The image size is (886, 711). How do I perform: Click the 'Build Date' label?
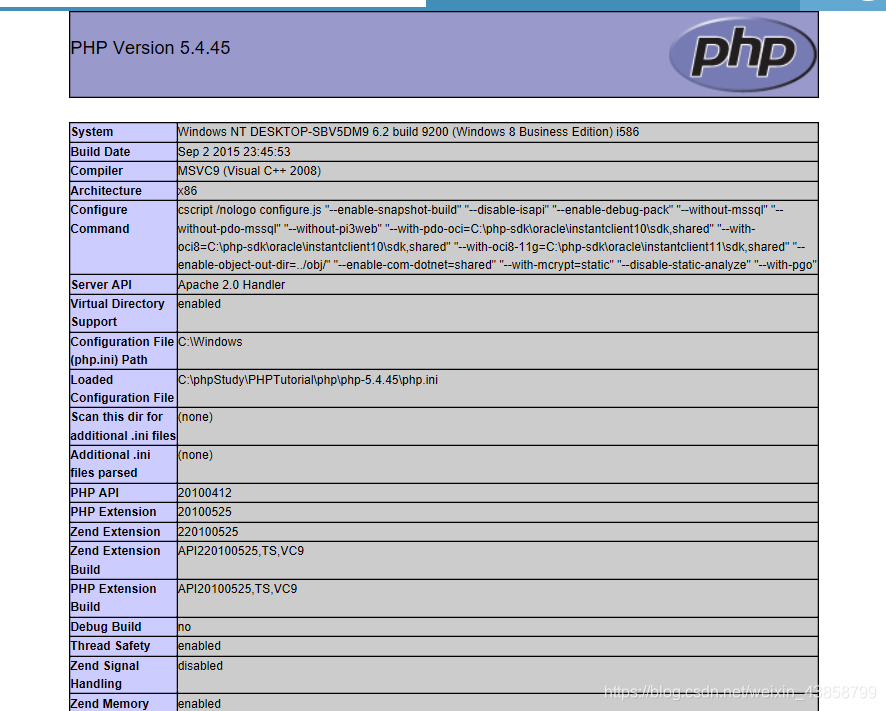[x=101, y=152]
